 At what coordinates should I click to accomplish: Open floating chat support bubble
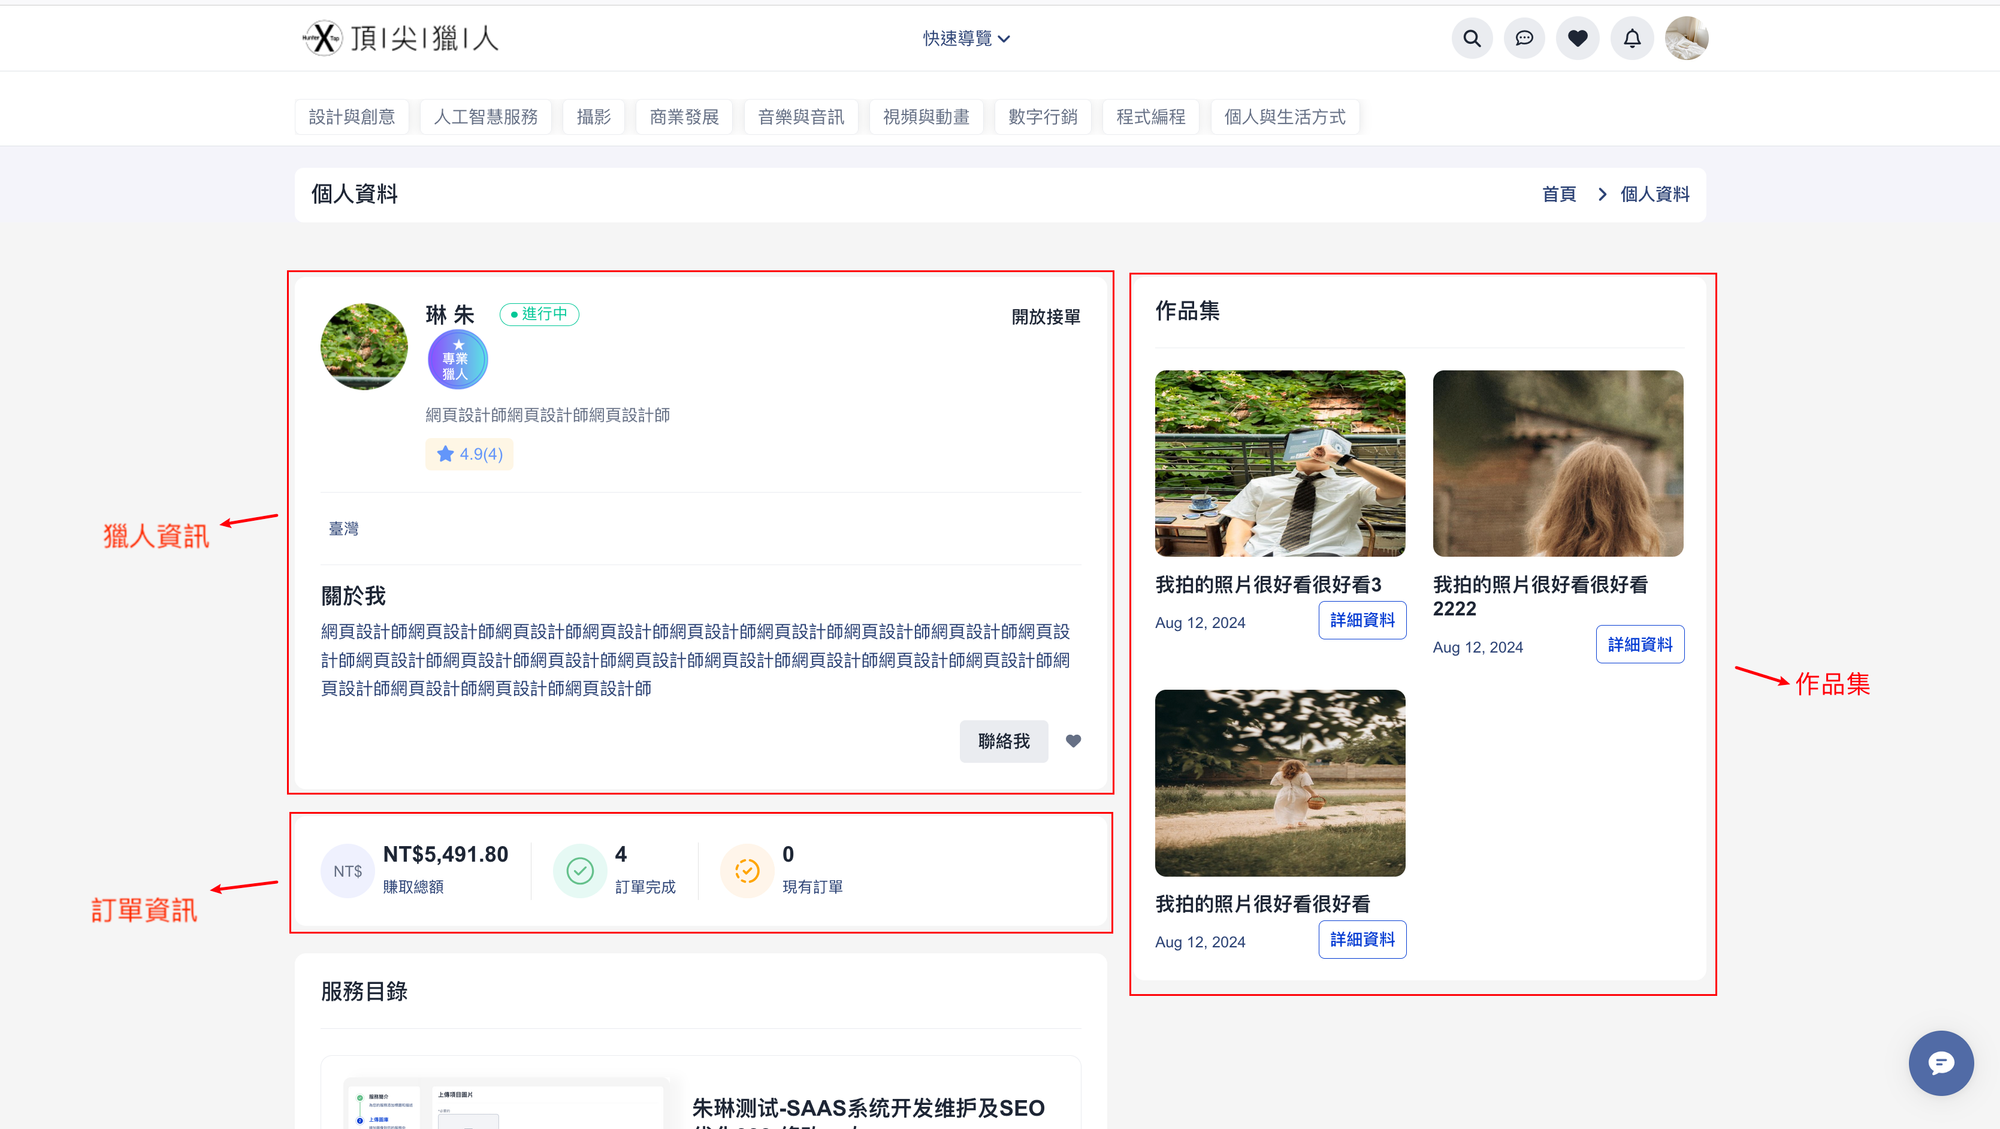coord(1940,1062)
